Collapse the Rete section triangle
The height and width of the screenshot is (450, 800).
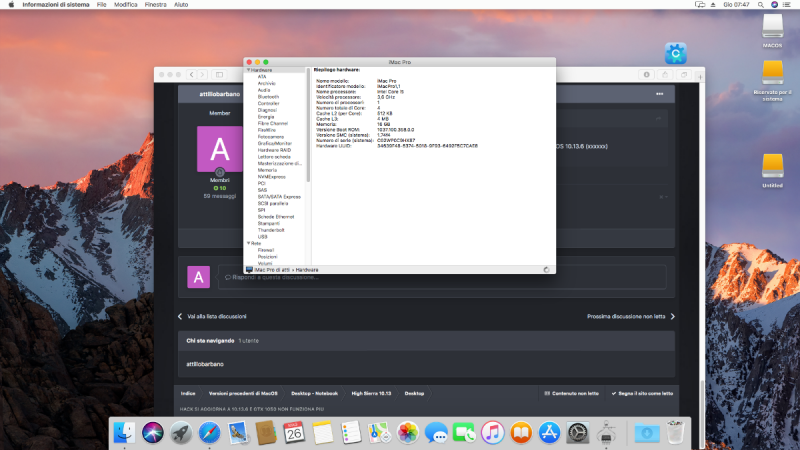click(248, 243)
